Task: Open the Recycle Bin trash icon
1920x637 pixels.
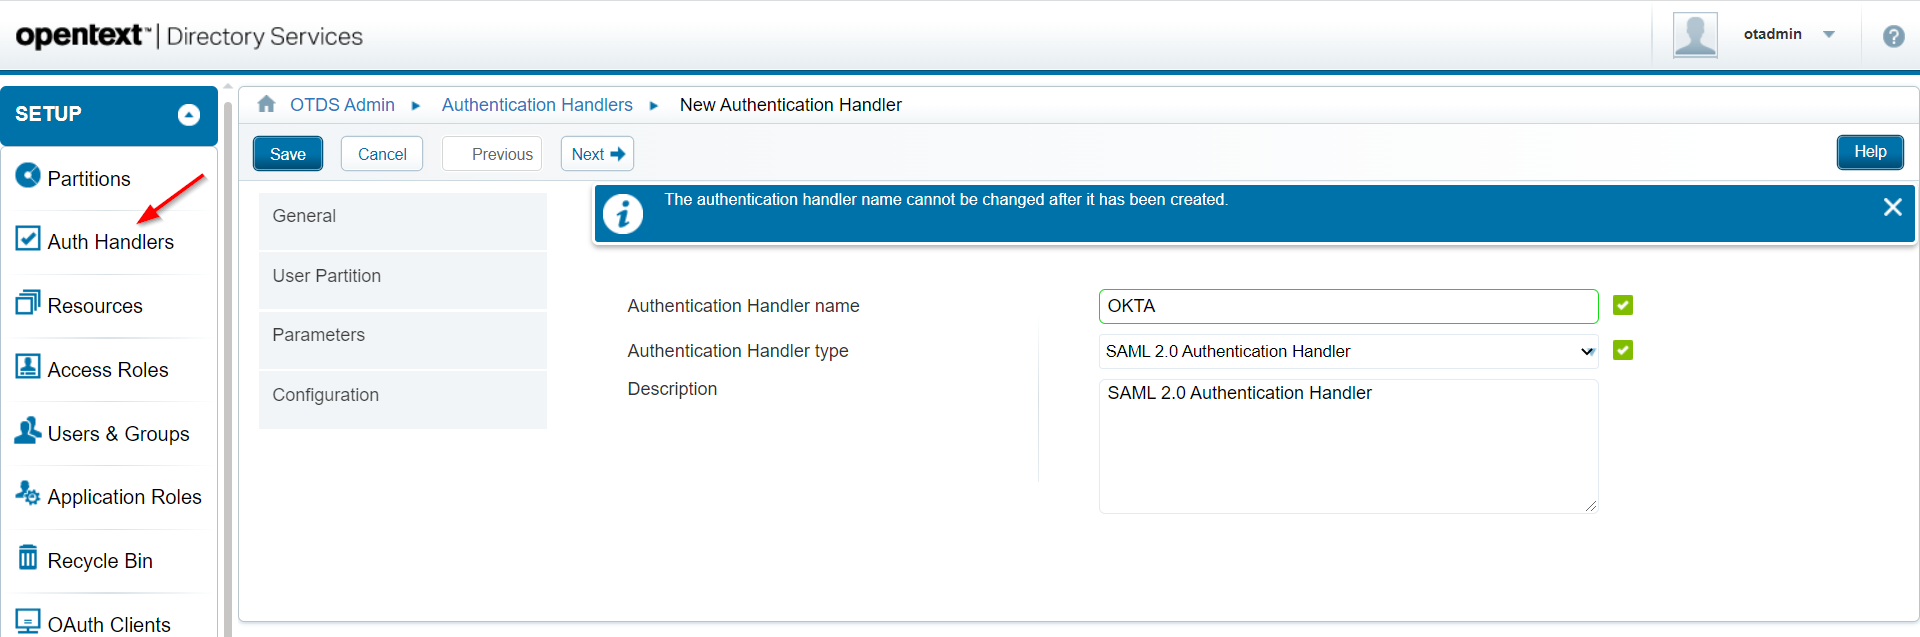Action: pos(28,557)
